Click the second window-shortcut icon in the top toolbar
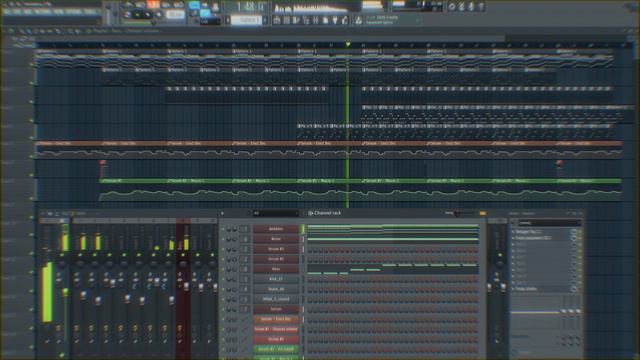Screen dimensions: 640x360 (x=287, y=20)
